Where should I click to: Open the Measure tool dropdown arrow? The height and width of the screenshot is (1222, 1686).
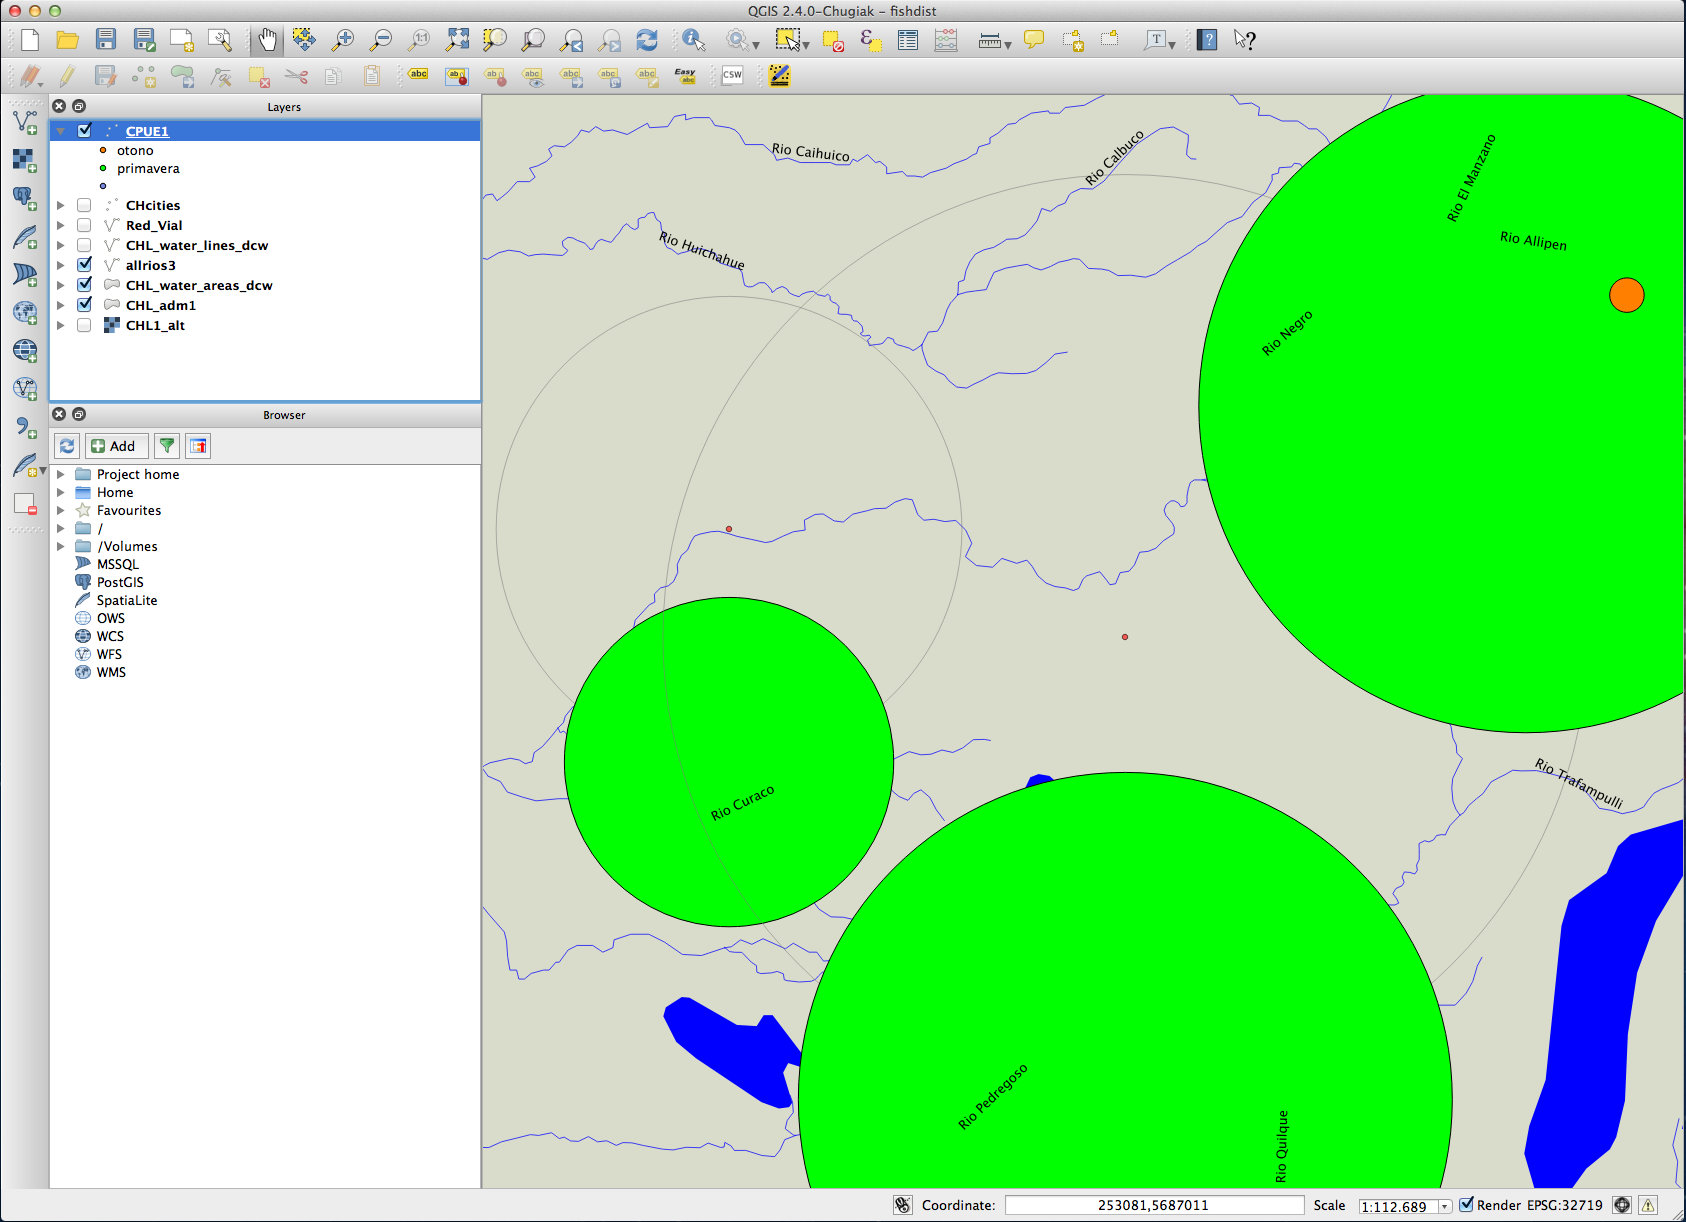pos(1008,44)
